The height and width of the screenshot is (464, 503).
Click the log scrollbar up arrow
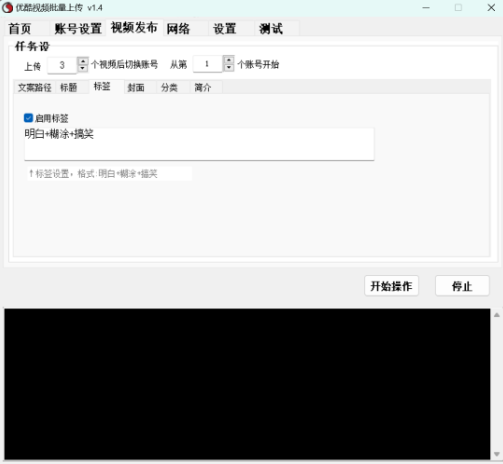pos(497,315)
